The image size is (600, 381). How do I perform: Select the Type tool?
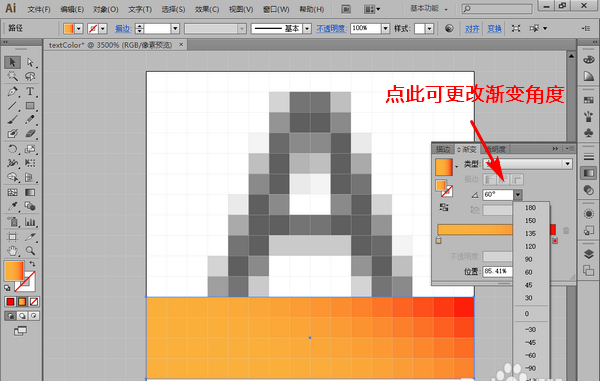pos(30,91)
